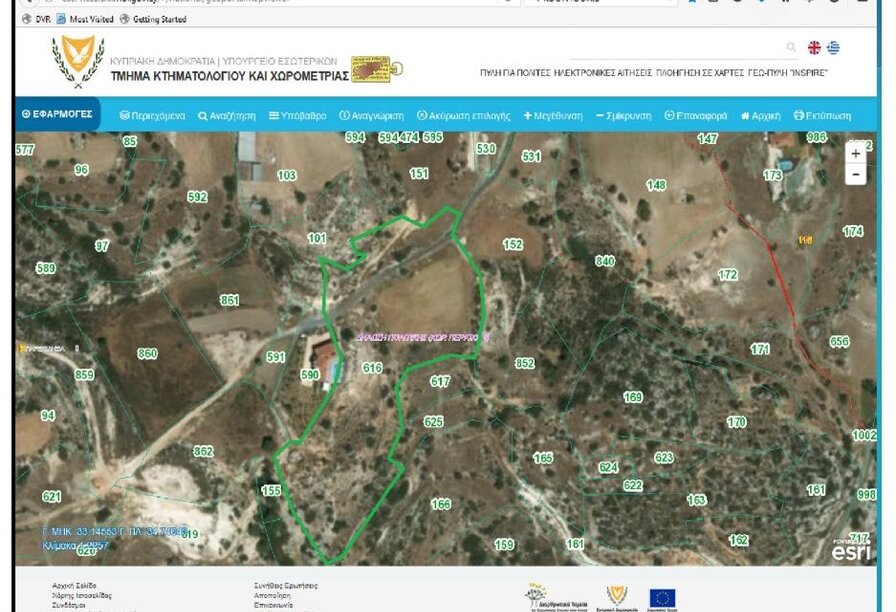Open the ΕΦΑΡΜΟΓΕΣ applications menu
896x612 pixels.
57,114
